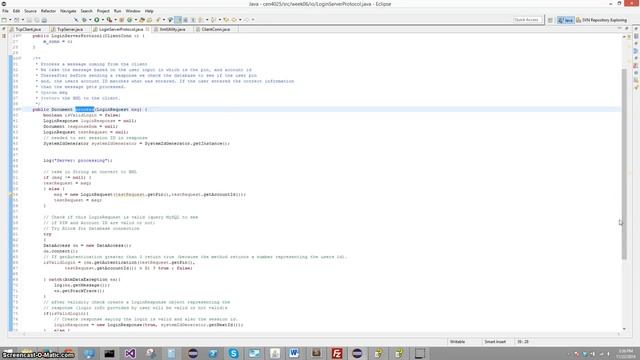This screenshot has height=360, width=640.
Task: Click the scroll down arrow of editor
Action: (624, 329)
